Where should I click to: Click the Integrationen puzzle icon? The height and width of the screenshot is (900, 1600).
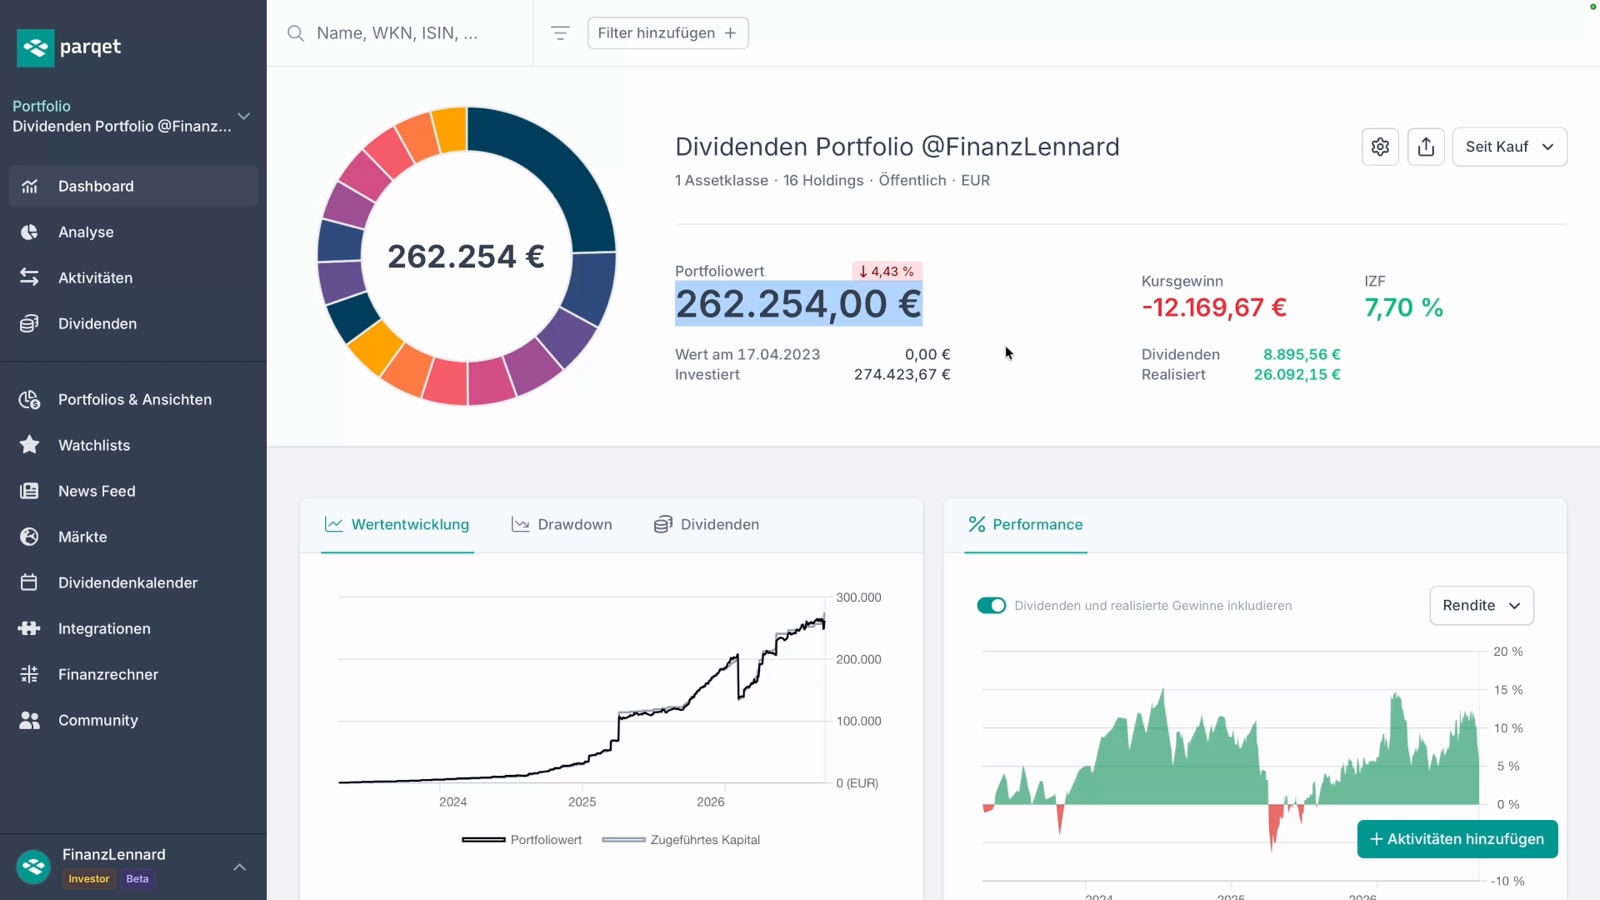pyautogui.click(x=29, y=629)
